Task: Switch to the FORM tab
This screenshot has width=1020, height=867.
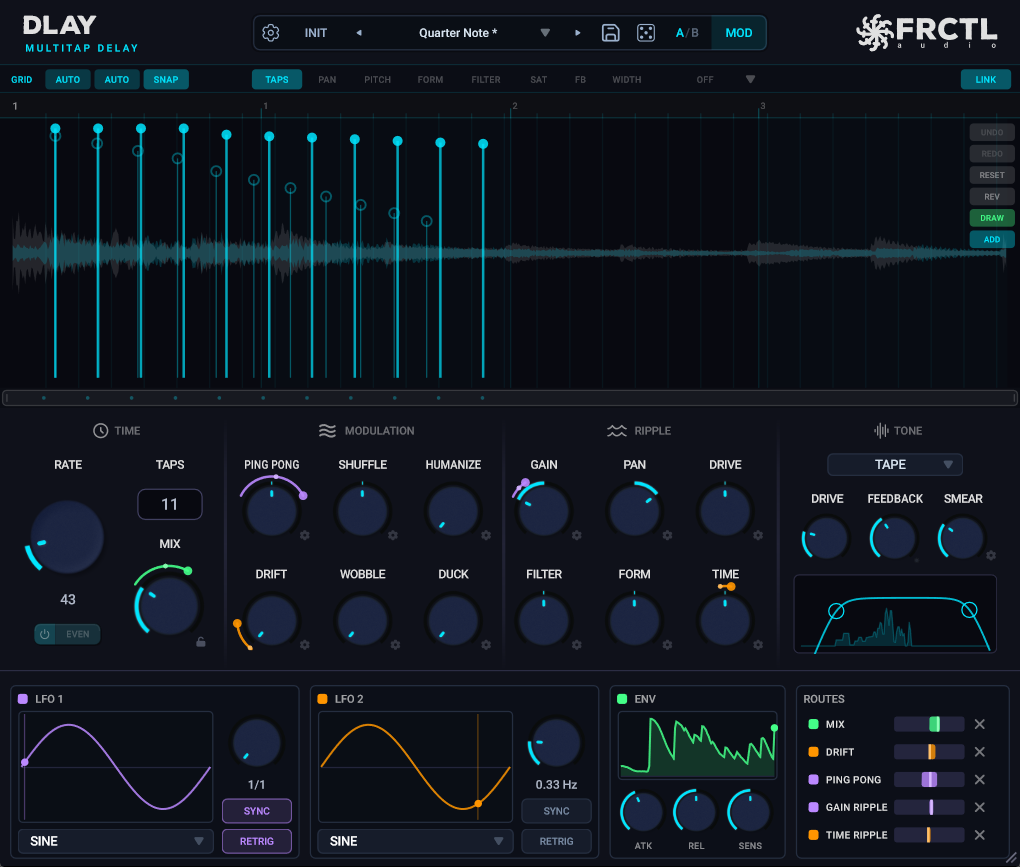Action: 430,79
